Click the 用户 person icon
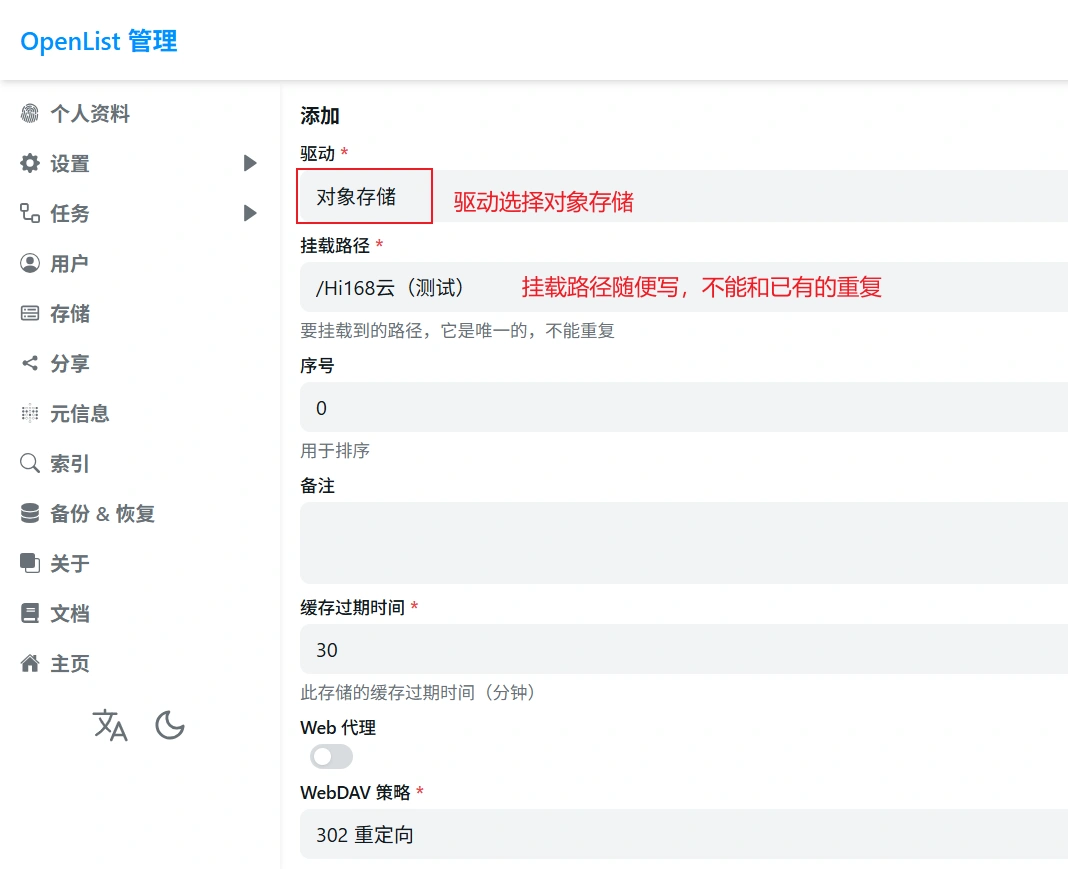The height and width of the screenshot is (869, 1068). (30, 264)
